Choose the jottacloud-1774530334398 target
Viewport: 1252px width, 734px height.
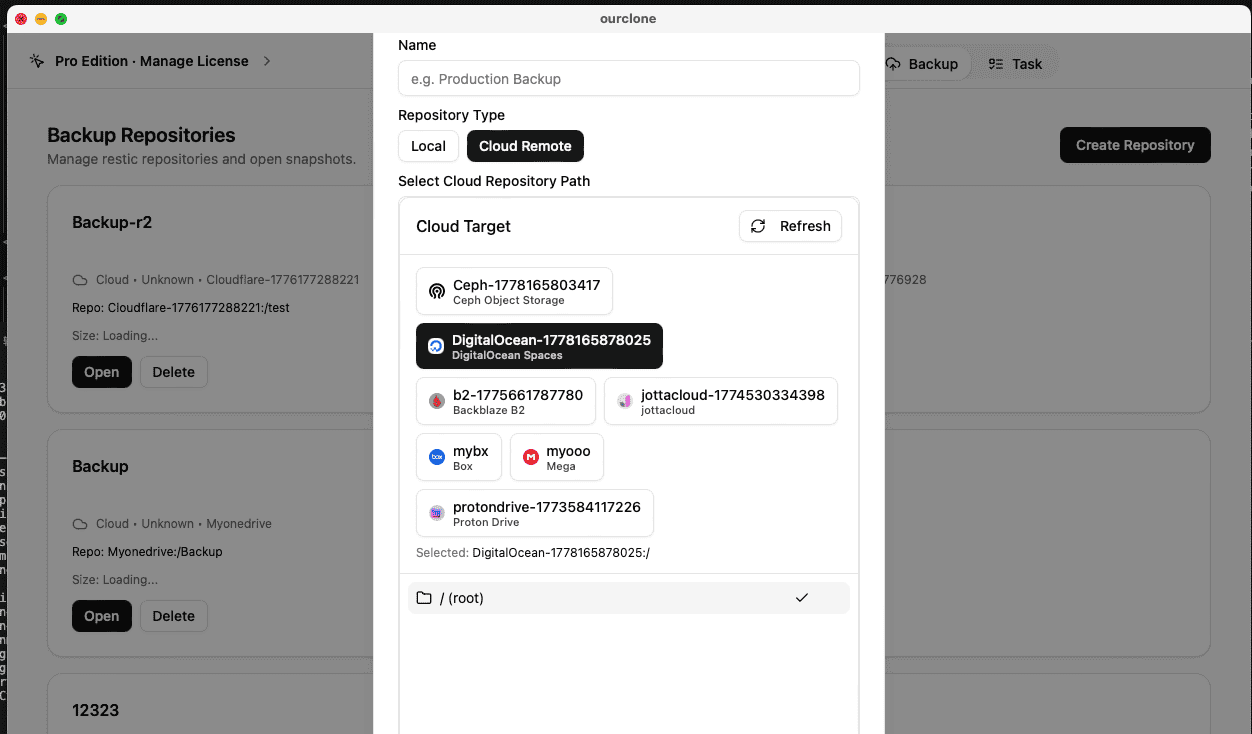(721, 401)
